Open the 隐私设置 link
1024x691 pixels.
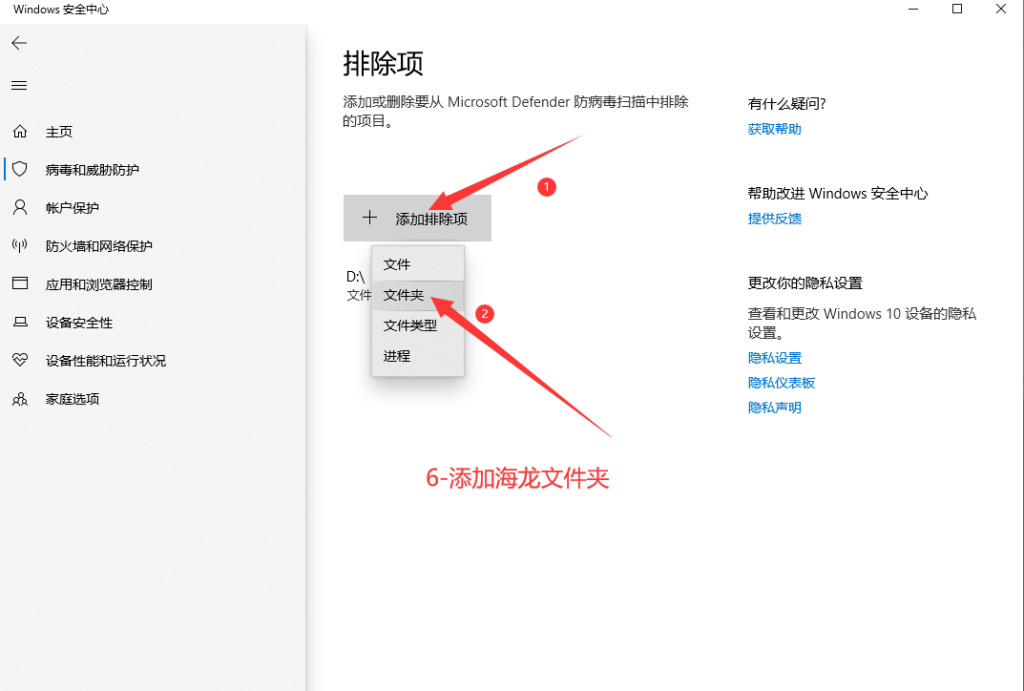coord(774,358)
